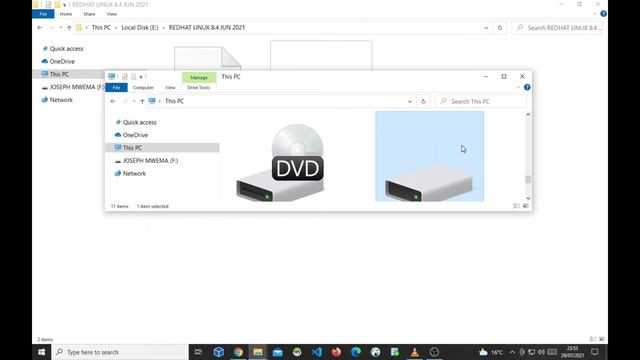640x360 pixels.
Task: Click Properties icon in This PC title bar
Action: [x=124, y=77]
